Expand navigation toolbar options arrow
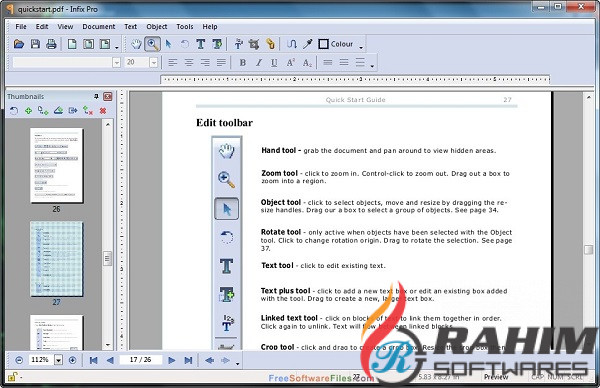The image size is (600, 388). (x=237, y=364)
